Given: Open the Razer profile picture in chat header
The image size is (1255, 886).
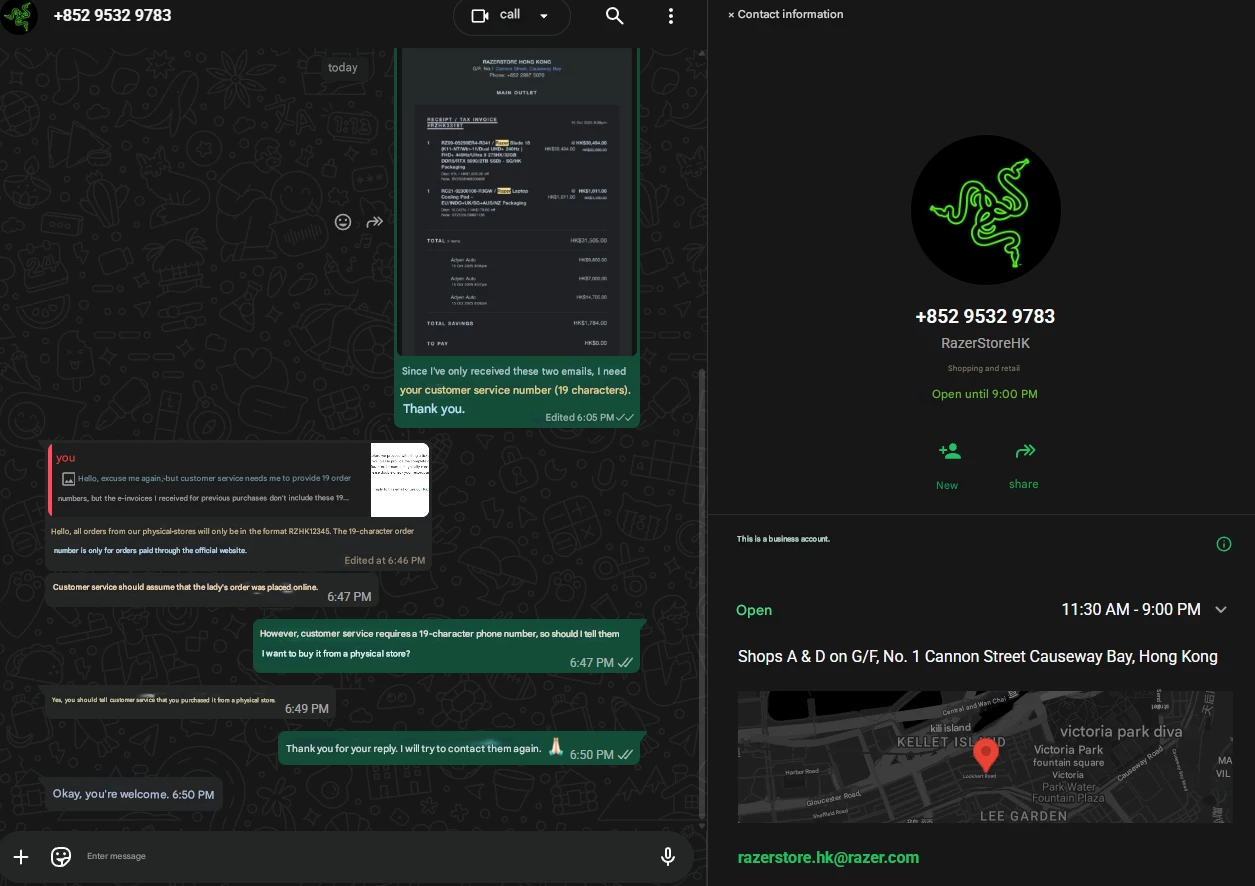Looking at the screenshot, I should (20, 16).
